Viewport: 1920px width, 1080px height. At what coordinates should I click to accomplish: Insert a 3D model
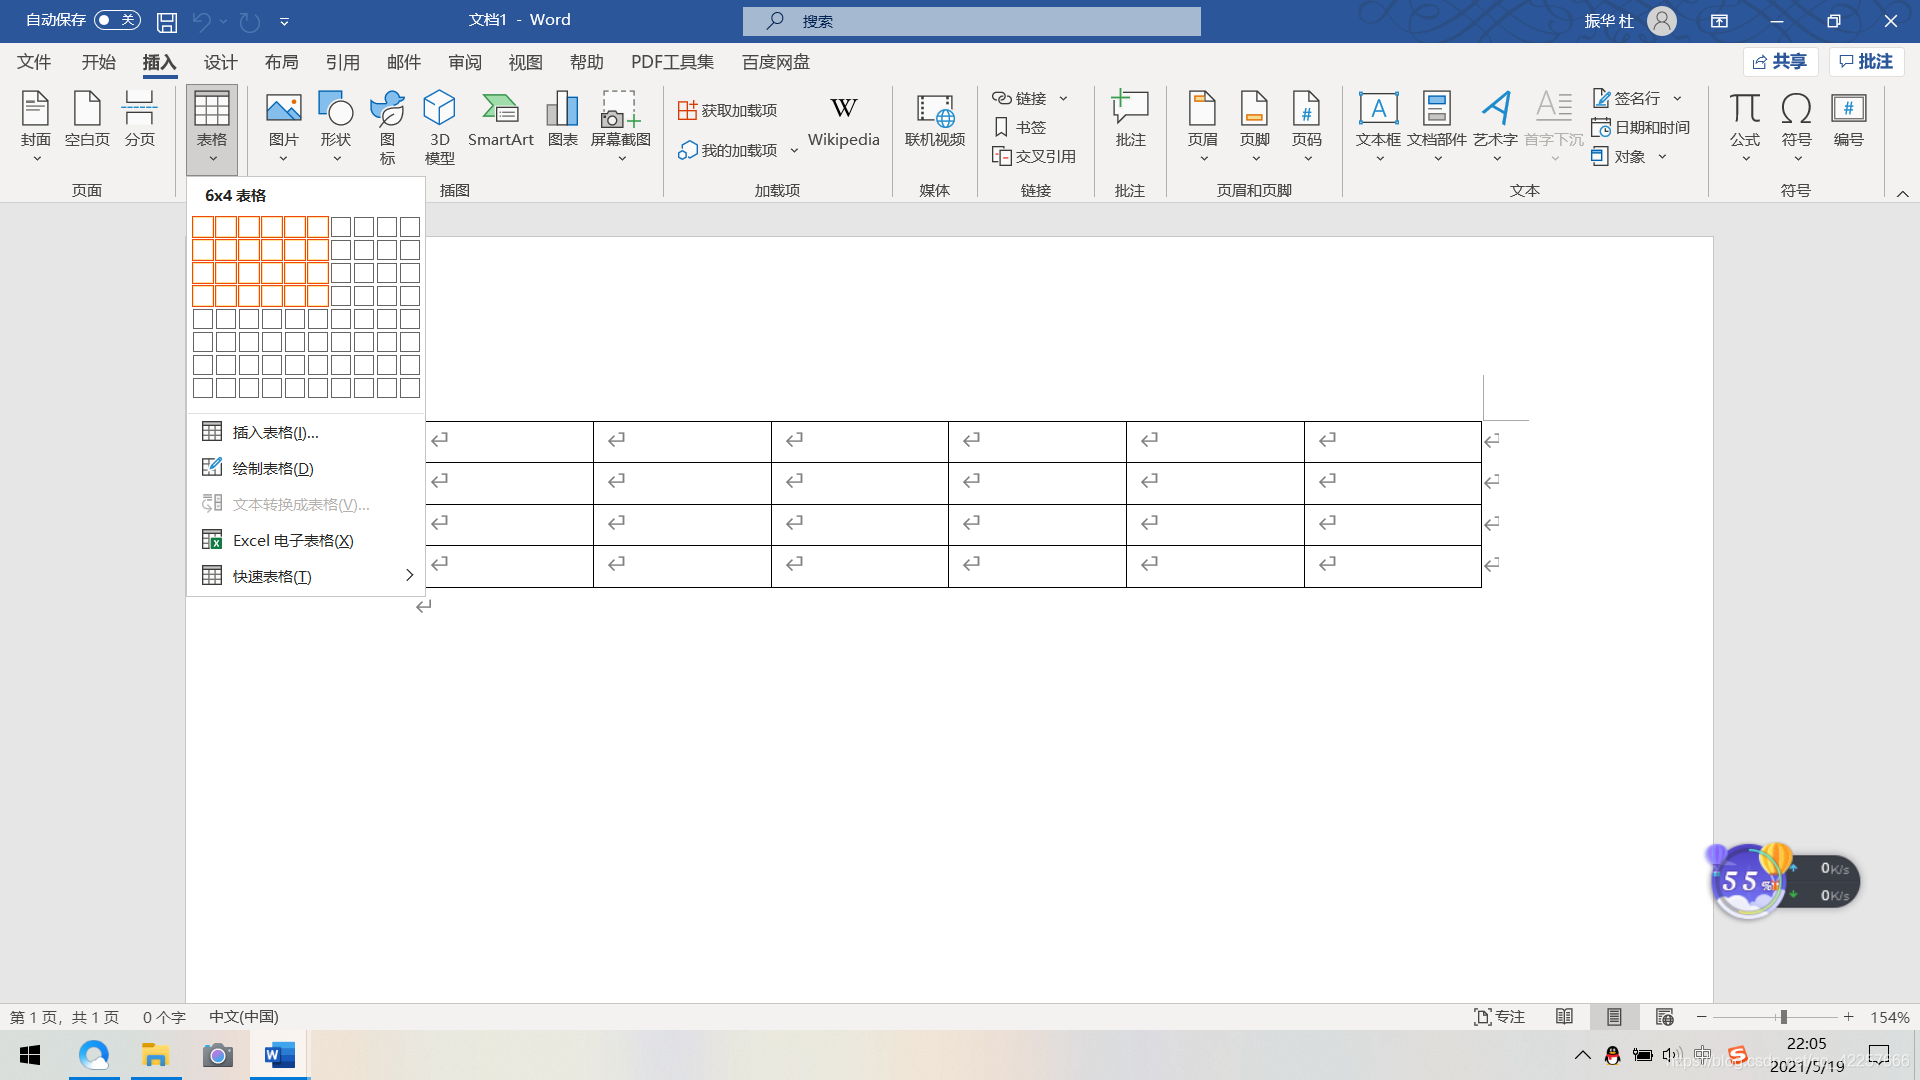click(439, 125)
